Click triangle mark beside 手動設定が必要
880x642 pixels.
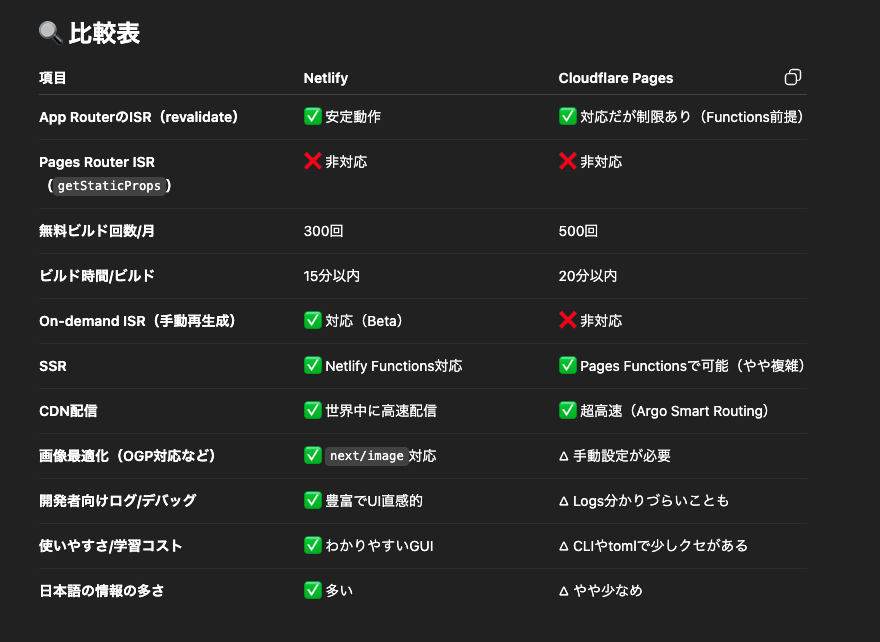coord(564,456)
